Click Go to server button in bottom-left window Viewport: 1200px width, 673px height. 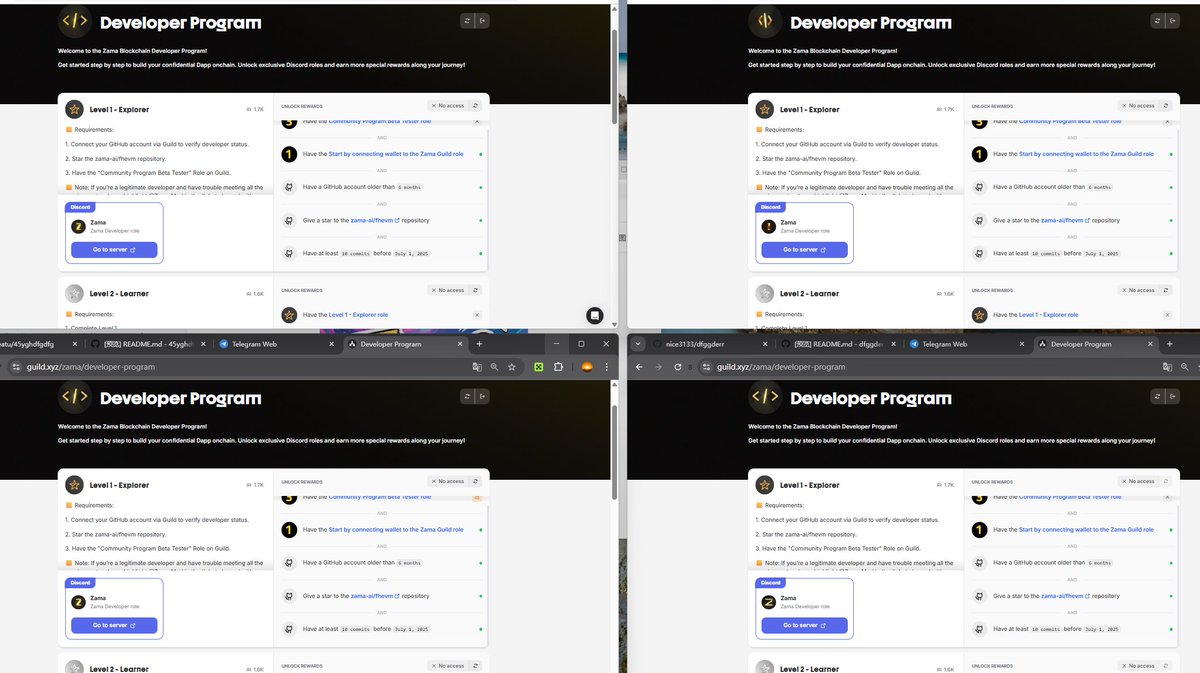point(114,625)
